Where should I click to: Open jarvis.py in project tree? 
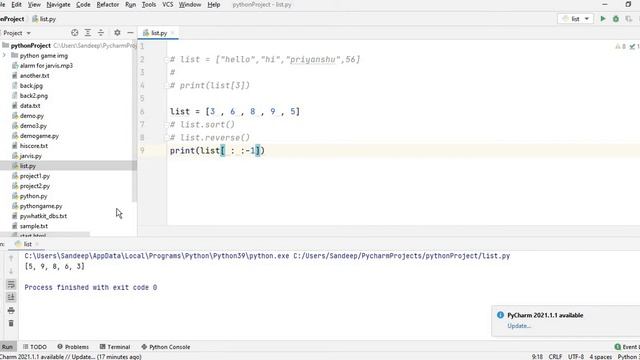[31, 156]
